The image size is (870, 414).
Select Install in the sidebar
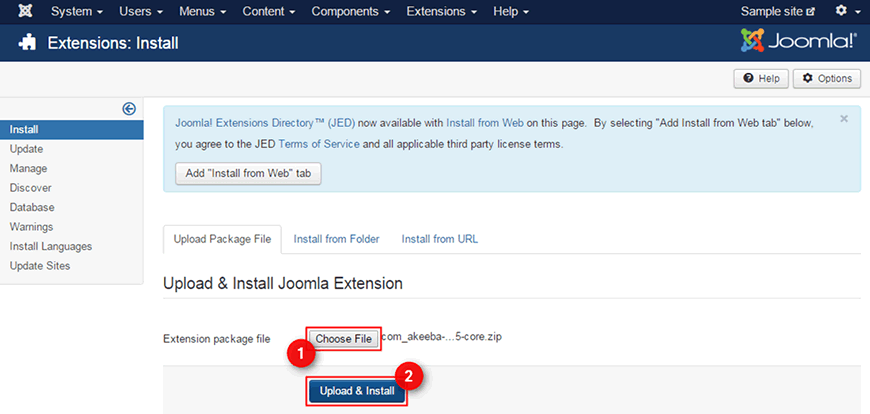click(x=72, y=130)
